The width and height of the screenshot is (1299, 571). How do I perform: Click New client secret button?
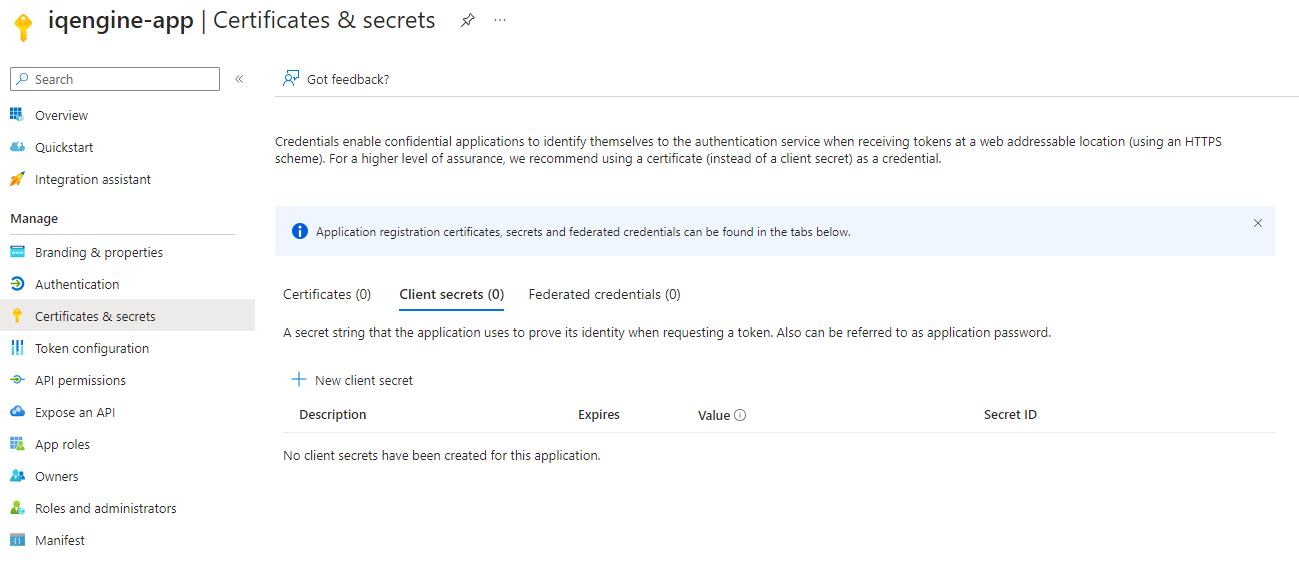pos(352,380)
